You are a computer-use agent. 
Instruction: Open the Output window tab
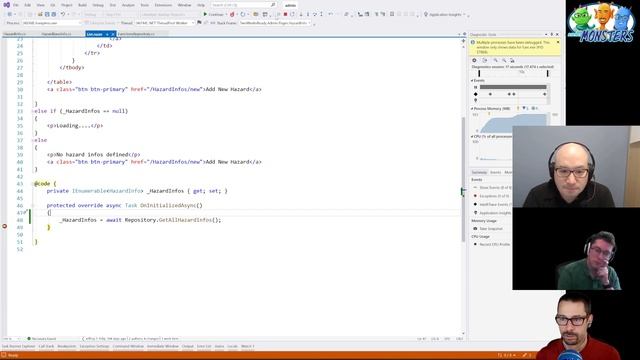pos(188,347)
